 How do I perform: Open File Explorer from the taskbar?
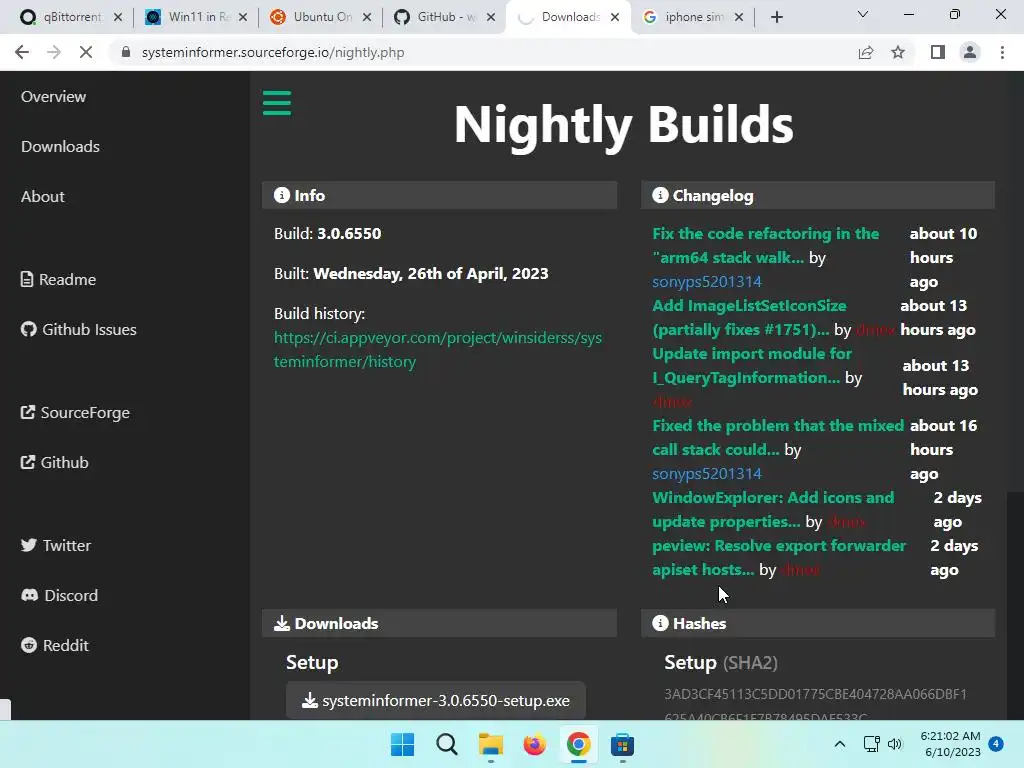(490, 744)
